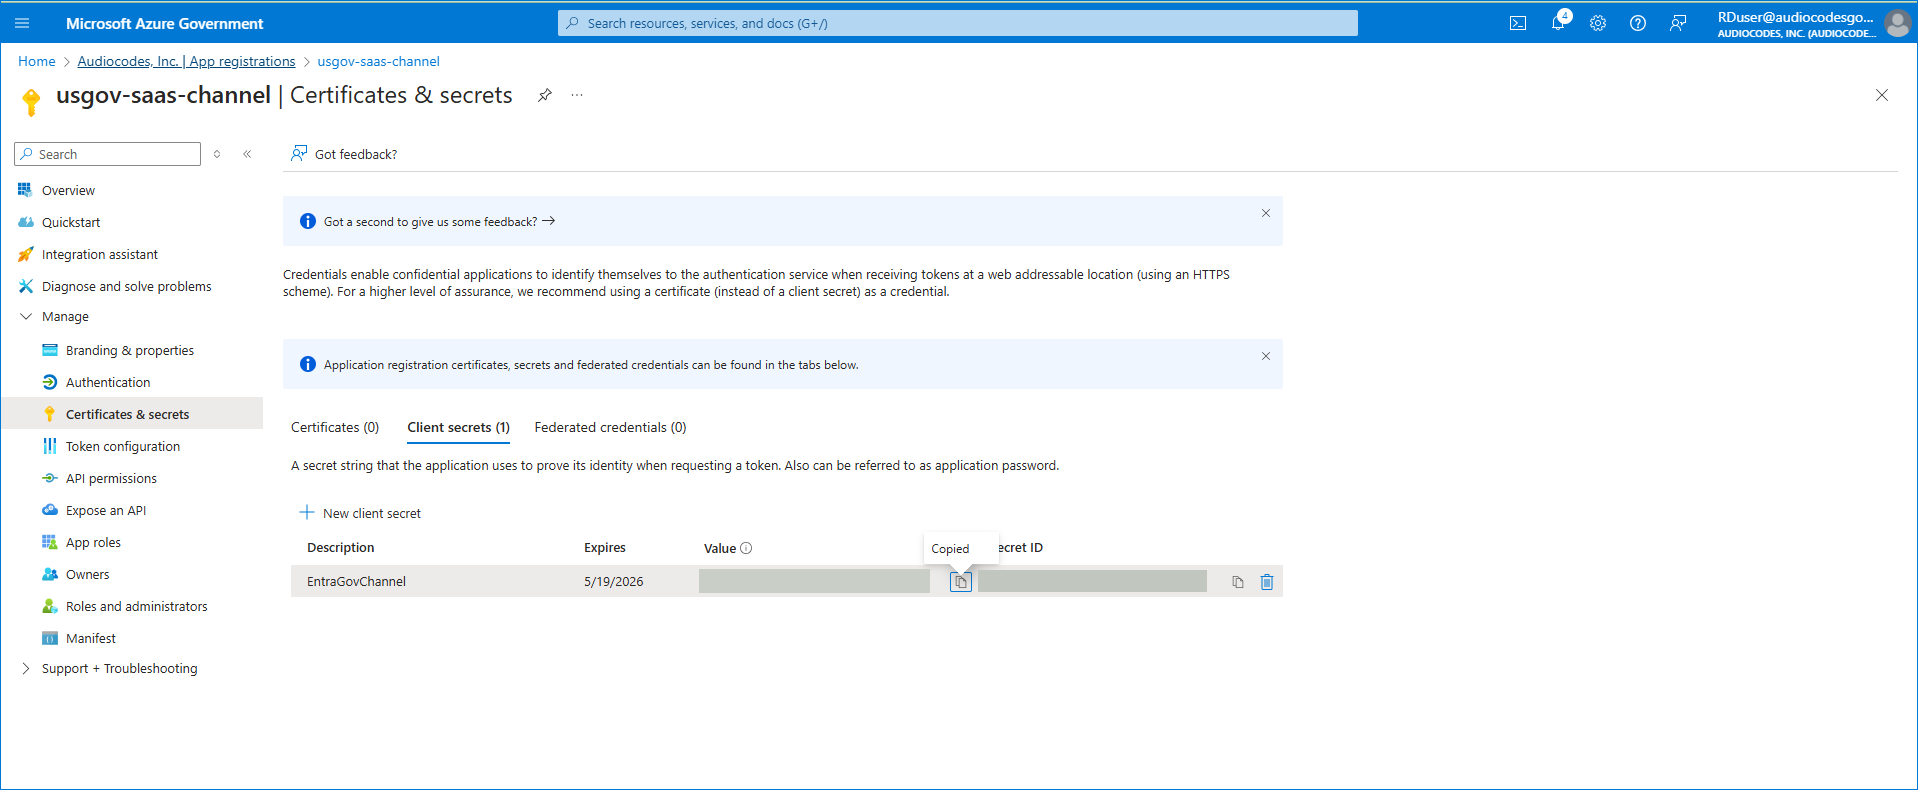Open Diagnose and solve problems
1918x790 pixels.
coord(127,286)
